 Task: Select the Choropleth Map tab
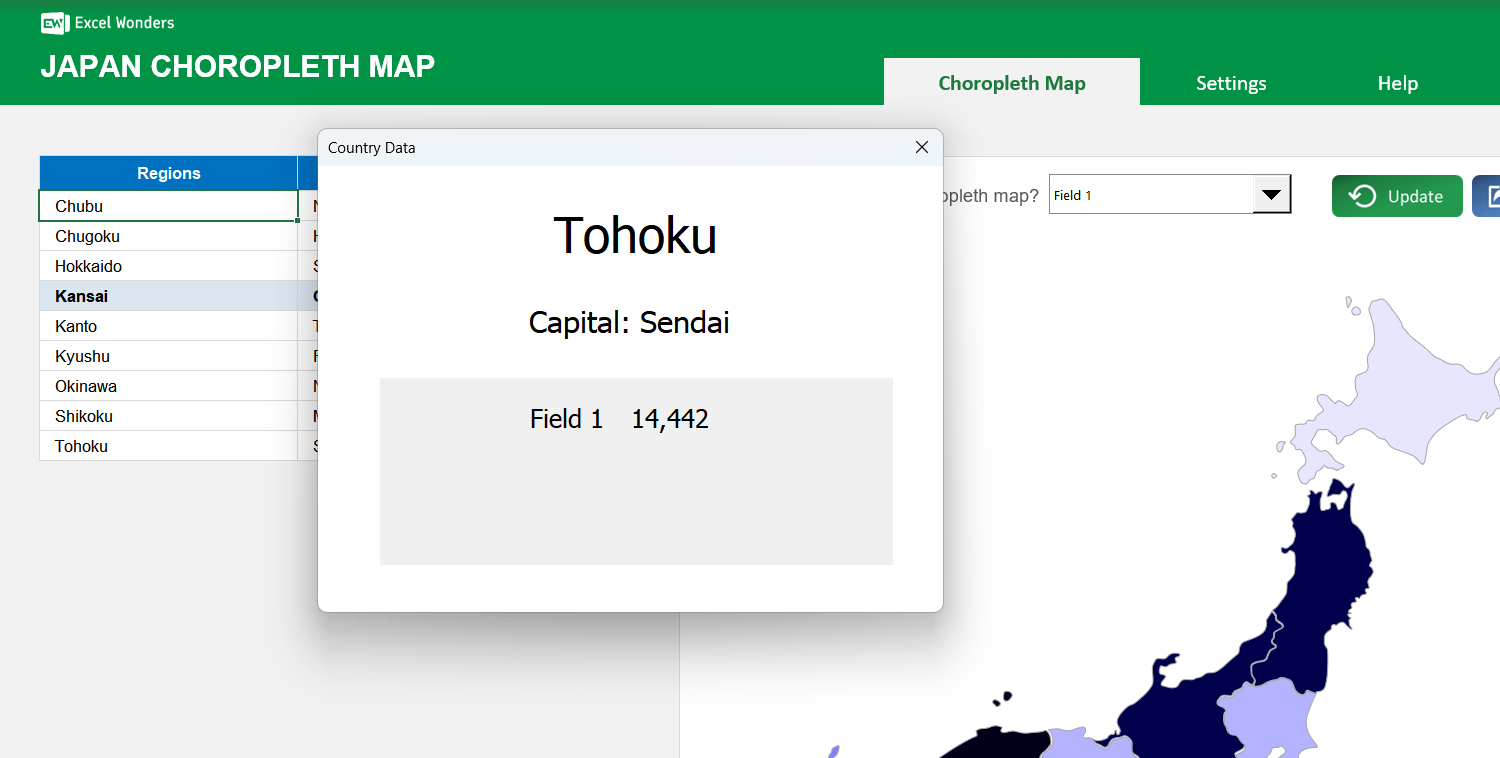(1011, 83)
